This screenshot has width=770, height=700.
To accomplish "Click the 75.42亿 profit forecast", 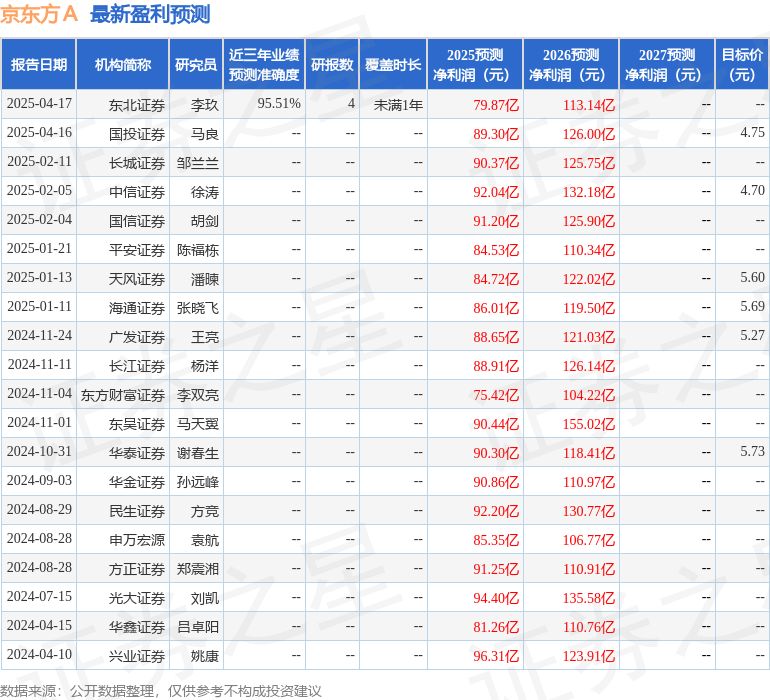I will [496, 395].
